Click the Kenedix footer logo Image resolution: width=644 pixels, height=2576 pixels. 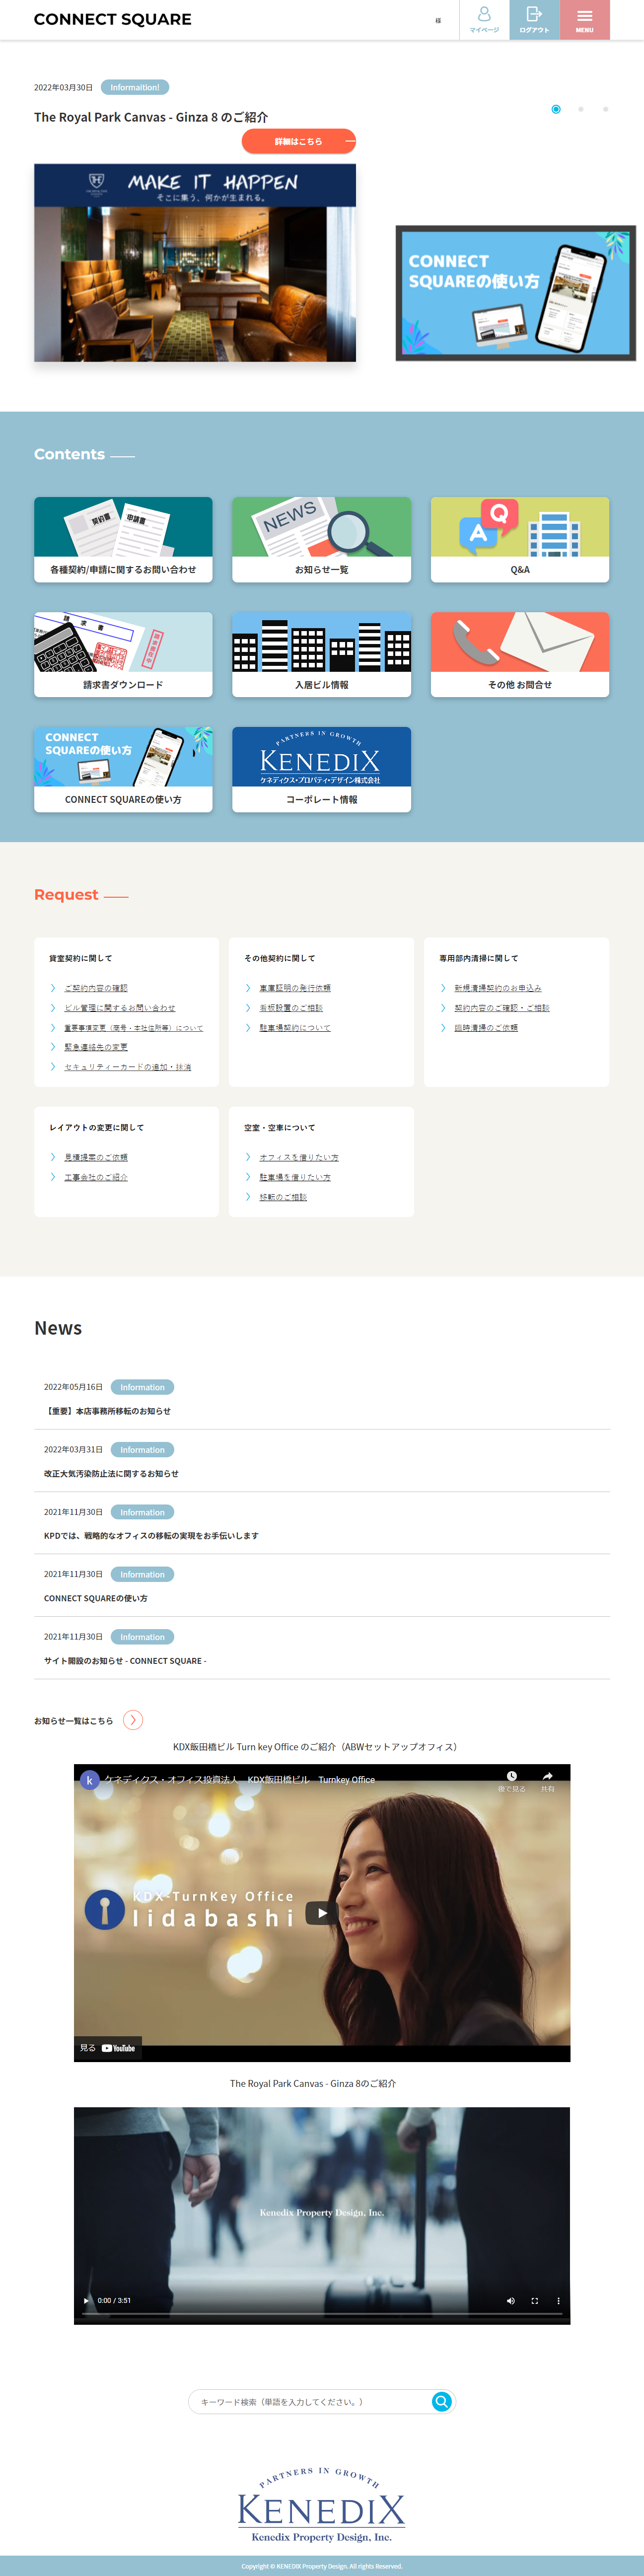pos(322,2505)
